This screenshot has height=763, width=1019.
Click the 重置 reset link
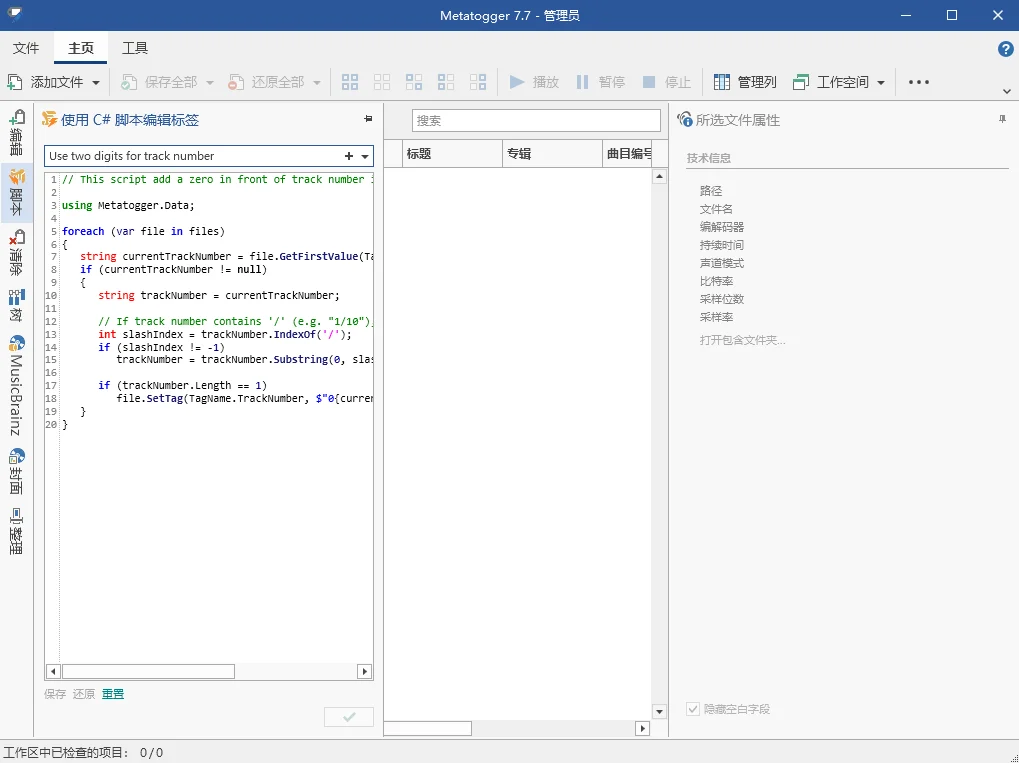(x=113, y=694)
